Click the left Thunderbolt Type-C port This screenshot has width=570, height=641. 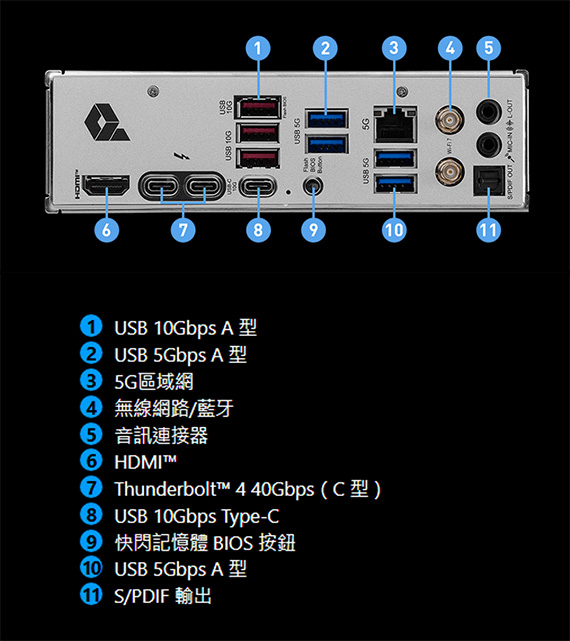click(x=161, y=187)
